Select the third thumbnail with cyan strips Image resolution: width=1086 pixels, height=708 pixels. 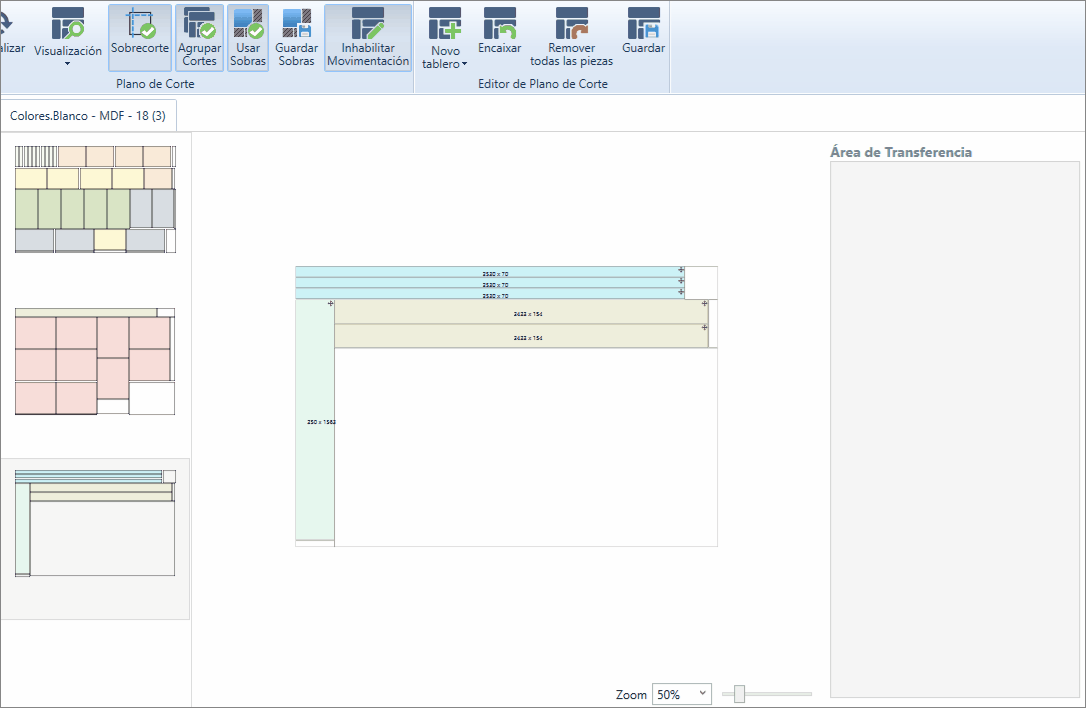click(95, 523)
